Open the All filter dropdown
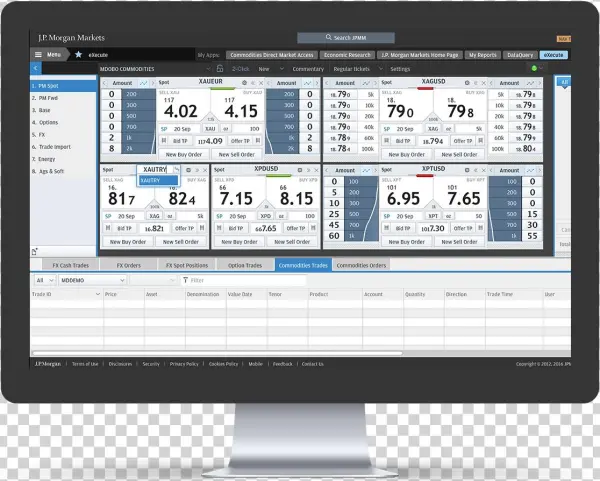The image size is (600, 481). tap(45, 281)
